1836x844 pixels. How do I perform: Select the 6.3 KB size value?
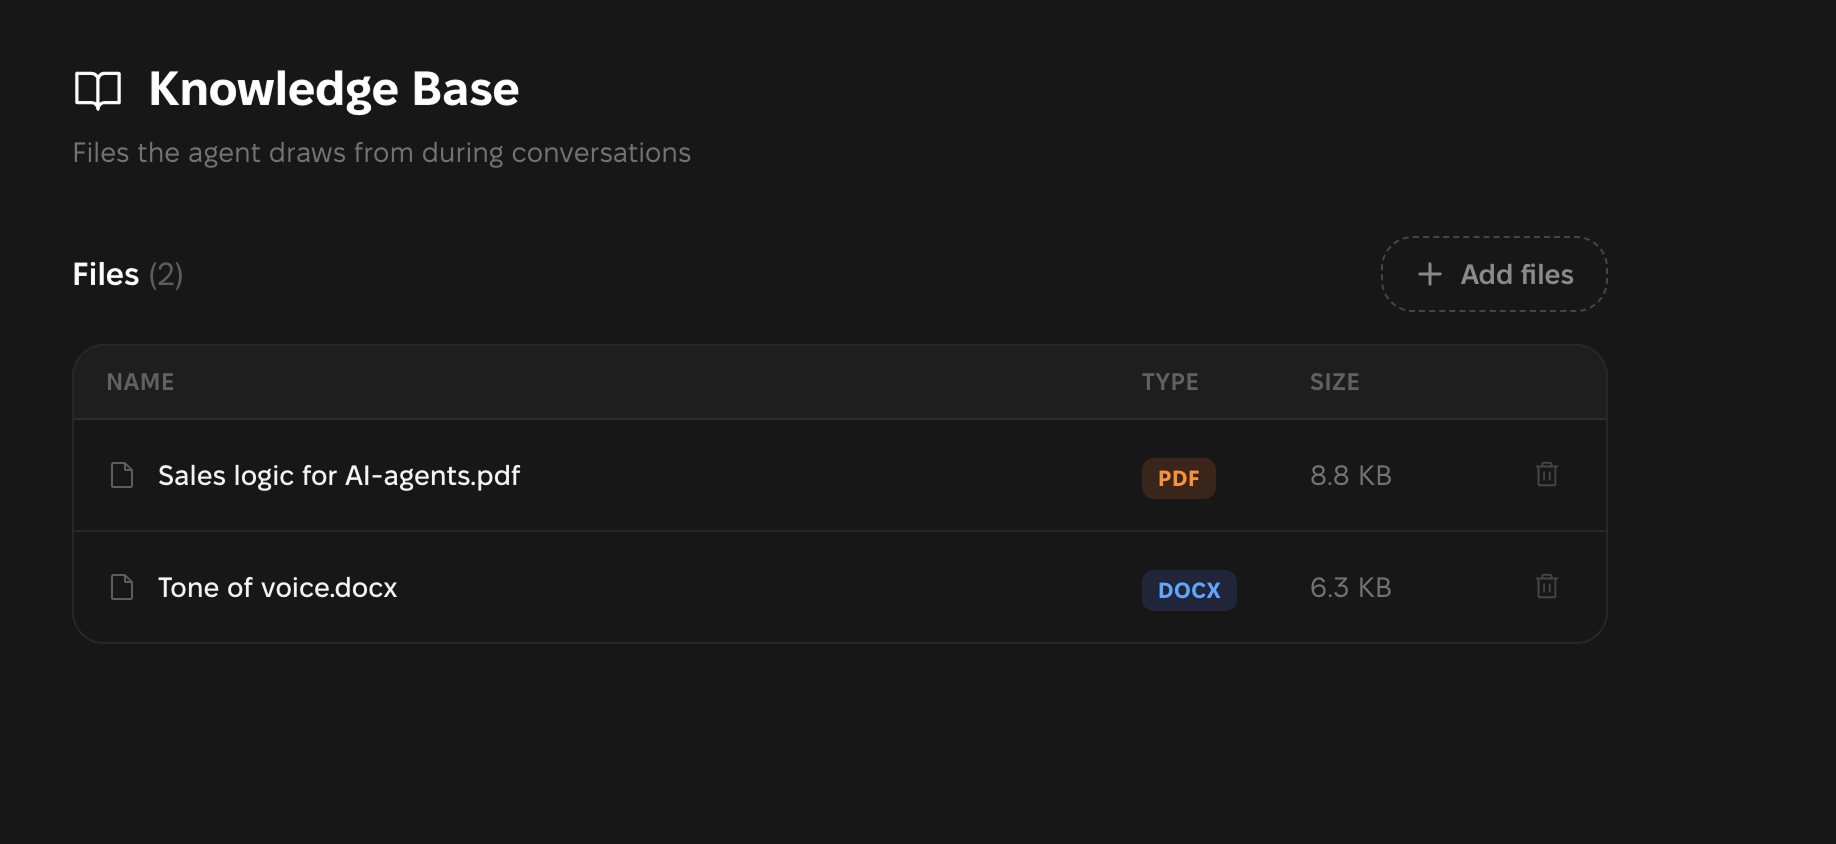(x=1350, y=587)
